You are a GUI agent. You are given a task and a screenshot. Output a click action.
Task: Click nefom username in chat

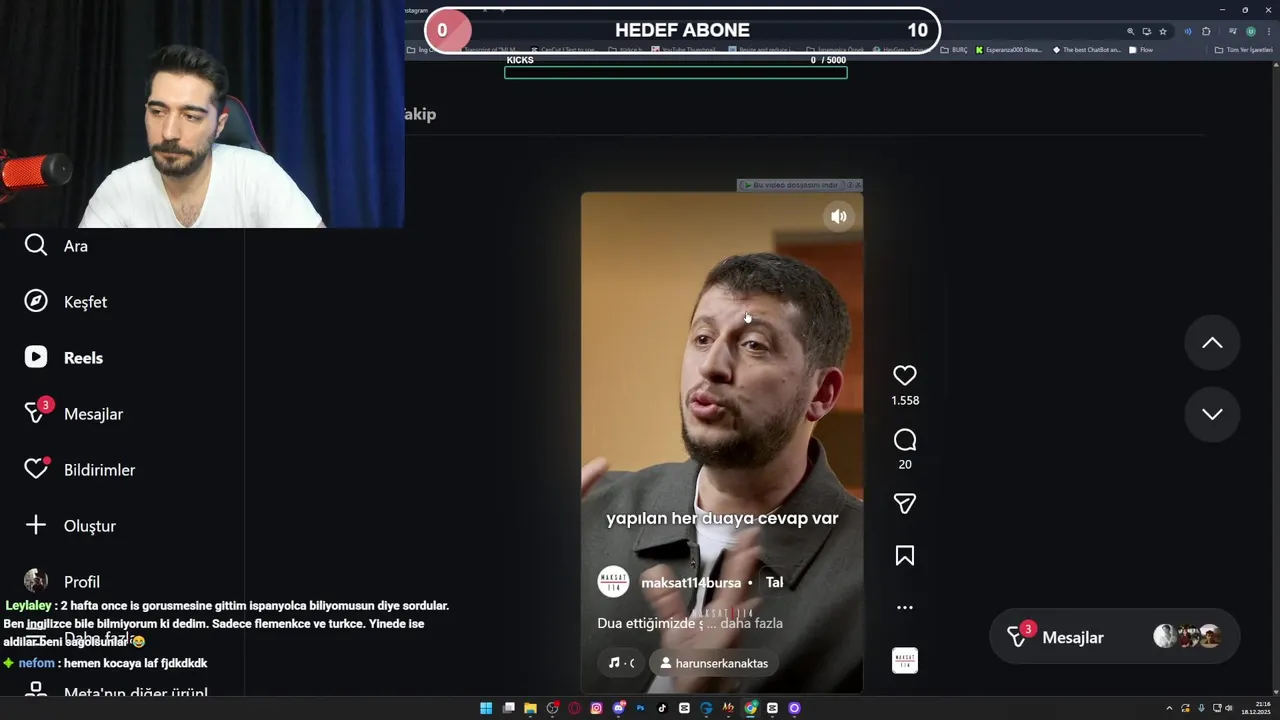36,663
